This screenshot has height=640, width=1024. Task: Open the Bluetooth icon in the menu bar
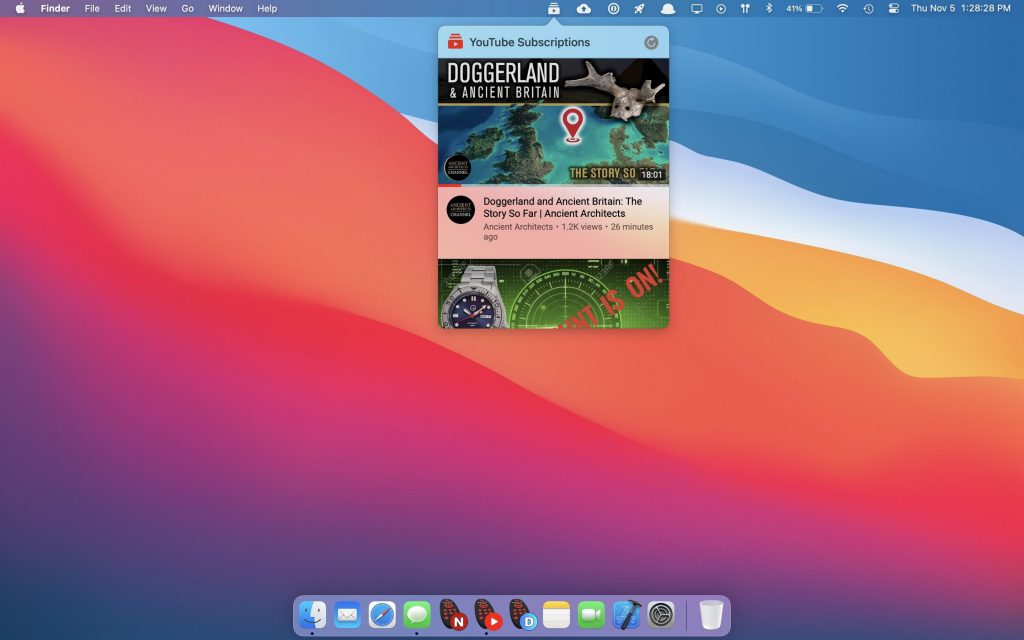tap(768, 8)
